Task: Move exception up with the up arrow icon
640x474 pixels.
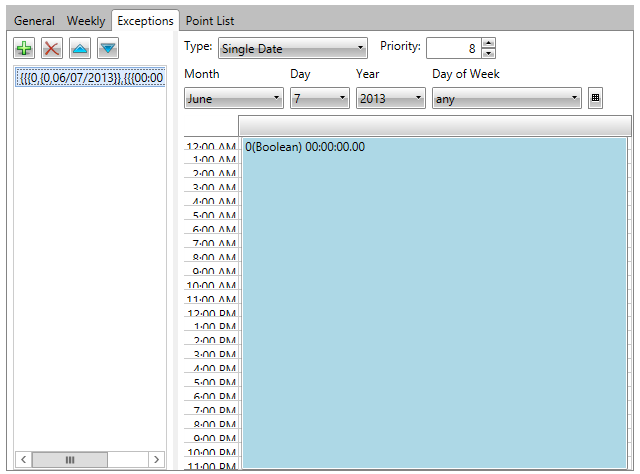Action: (x=80, y=49)
